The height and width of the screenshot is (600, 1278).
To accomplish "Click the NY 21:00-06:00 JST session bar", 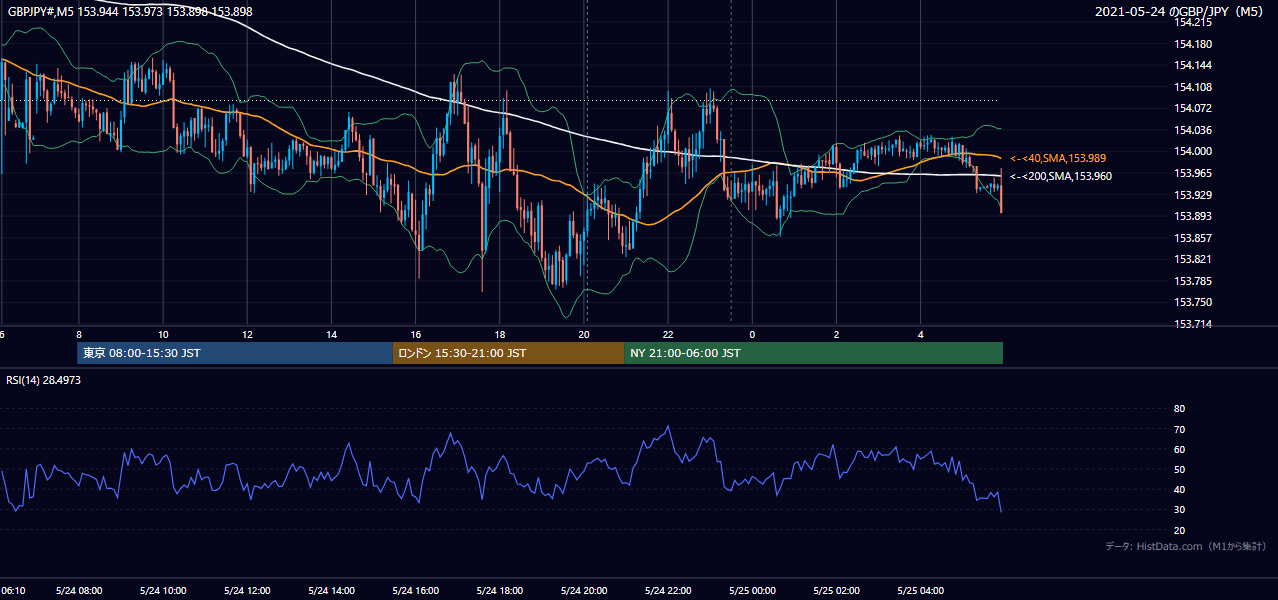I will click(x=814, y=353).
